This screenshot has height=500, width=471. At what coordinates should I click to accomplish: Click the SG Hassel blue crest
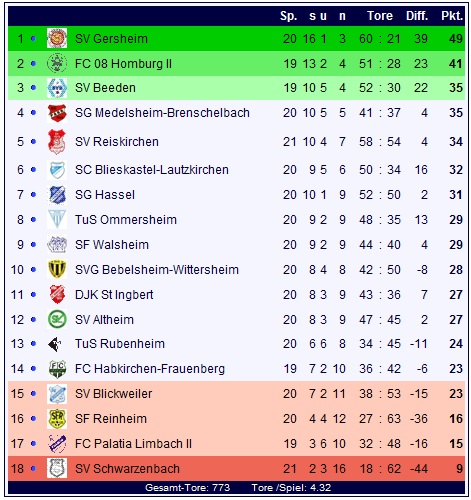coord(57,195)
